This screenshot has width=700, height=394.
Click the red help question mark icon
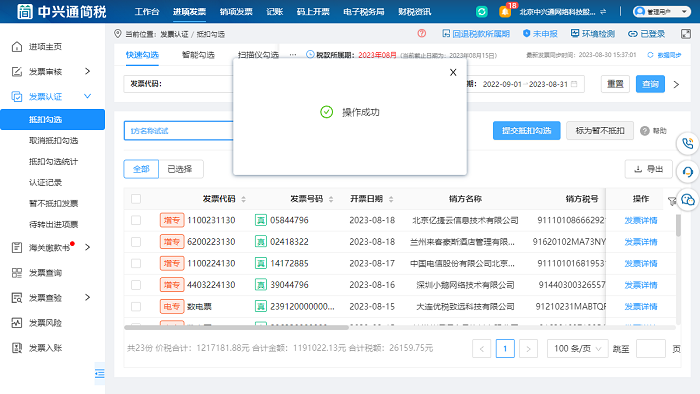pos(421,33)
